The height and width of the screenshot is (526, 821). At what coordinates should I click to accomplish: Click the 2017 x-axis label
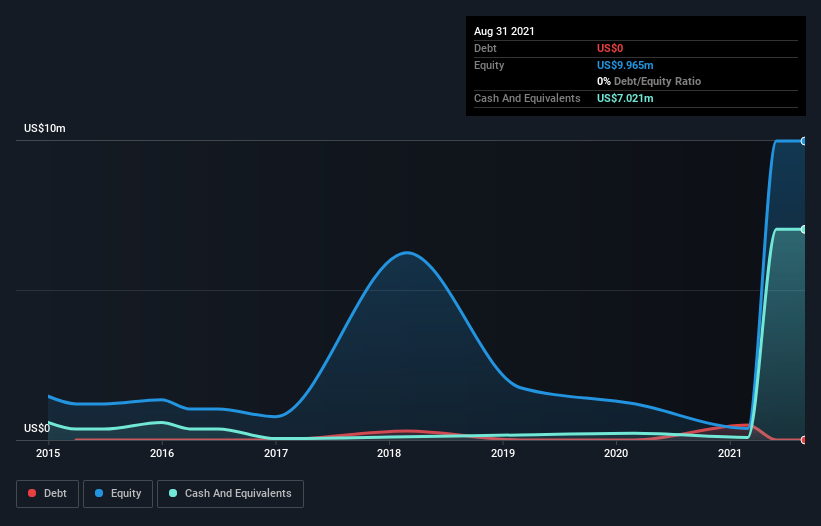[x=275, y=453]
